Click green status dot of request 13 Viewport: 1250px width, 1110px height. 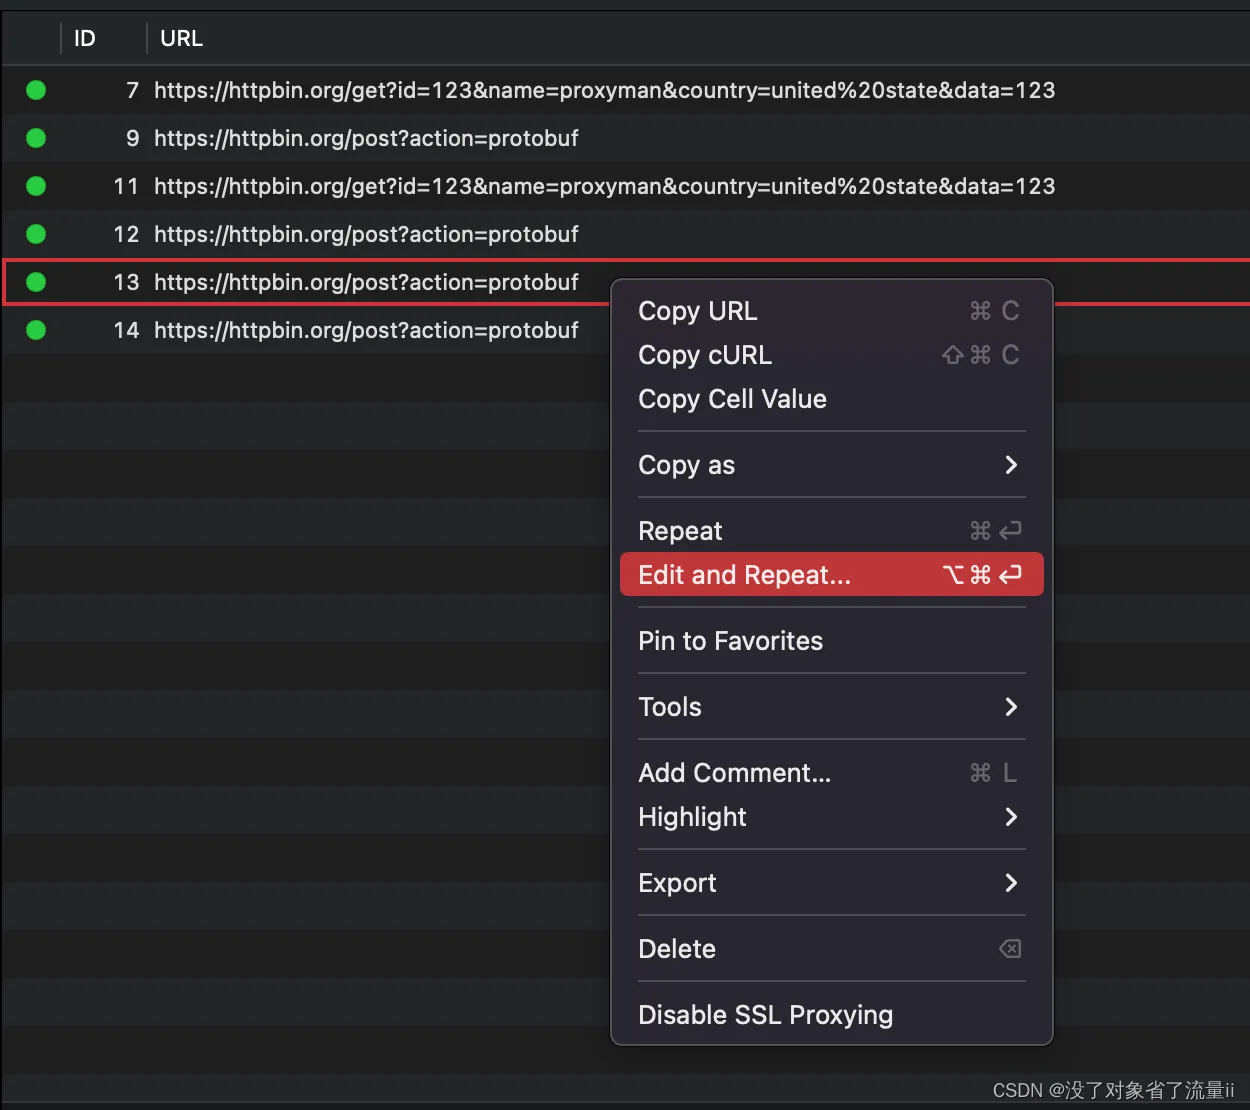[x=36, y=282]
